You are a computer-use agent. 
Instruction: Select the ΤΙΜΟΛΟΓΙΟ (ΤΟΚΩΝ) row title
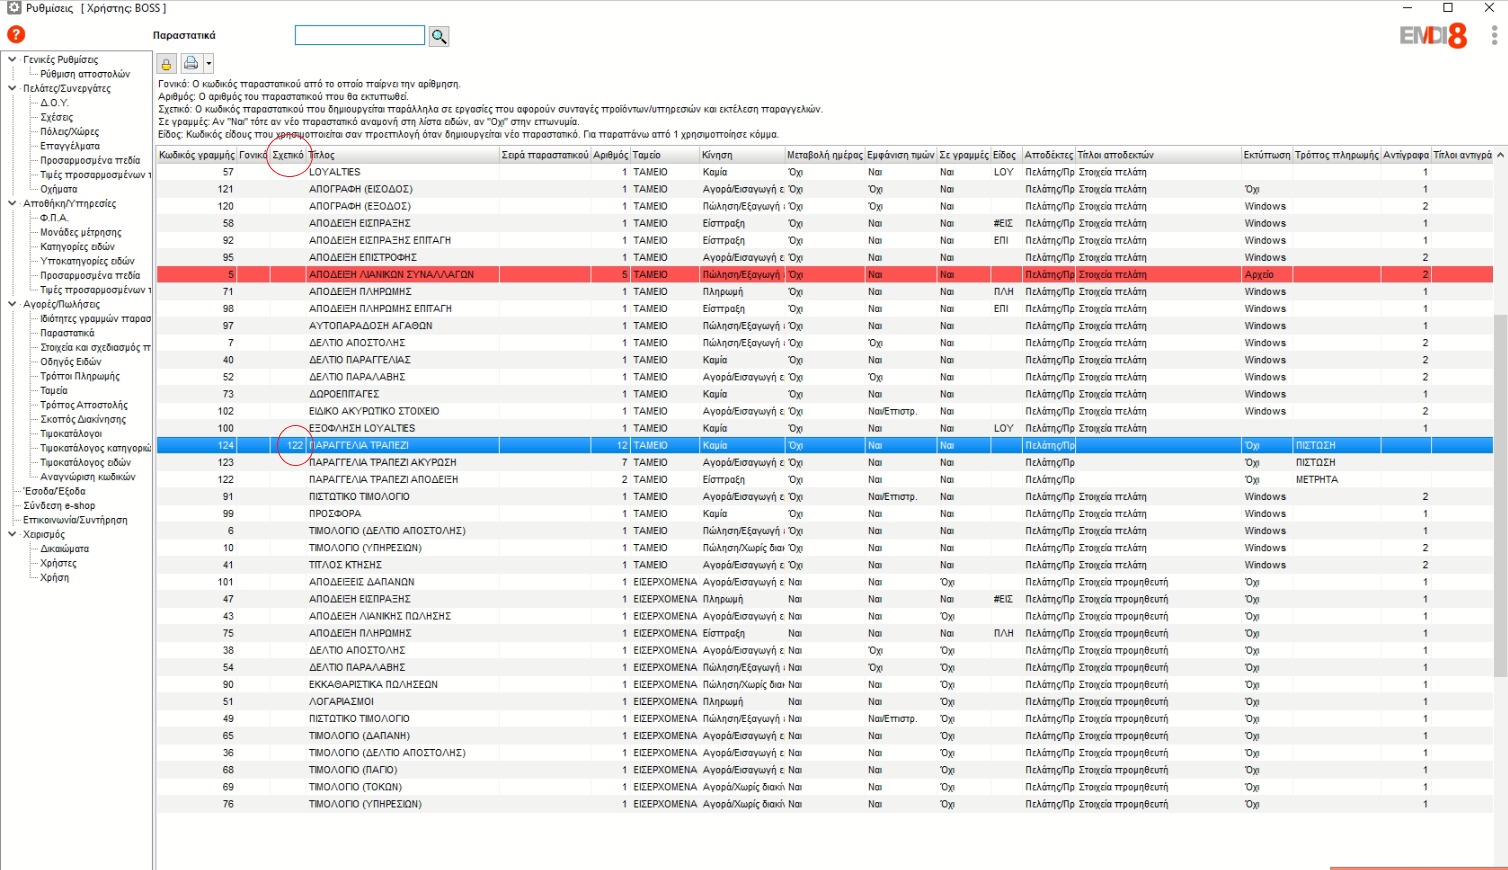(355, 787)
